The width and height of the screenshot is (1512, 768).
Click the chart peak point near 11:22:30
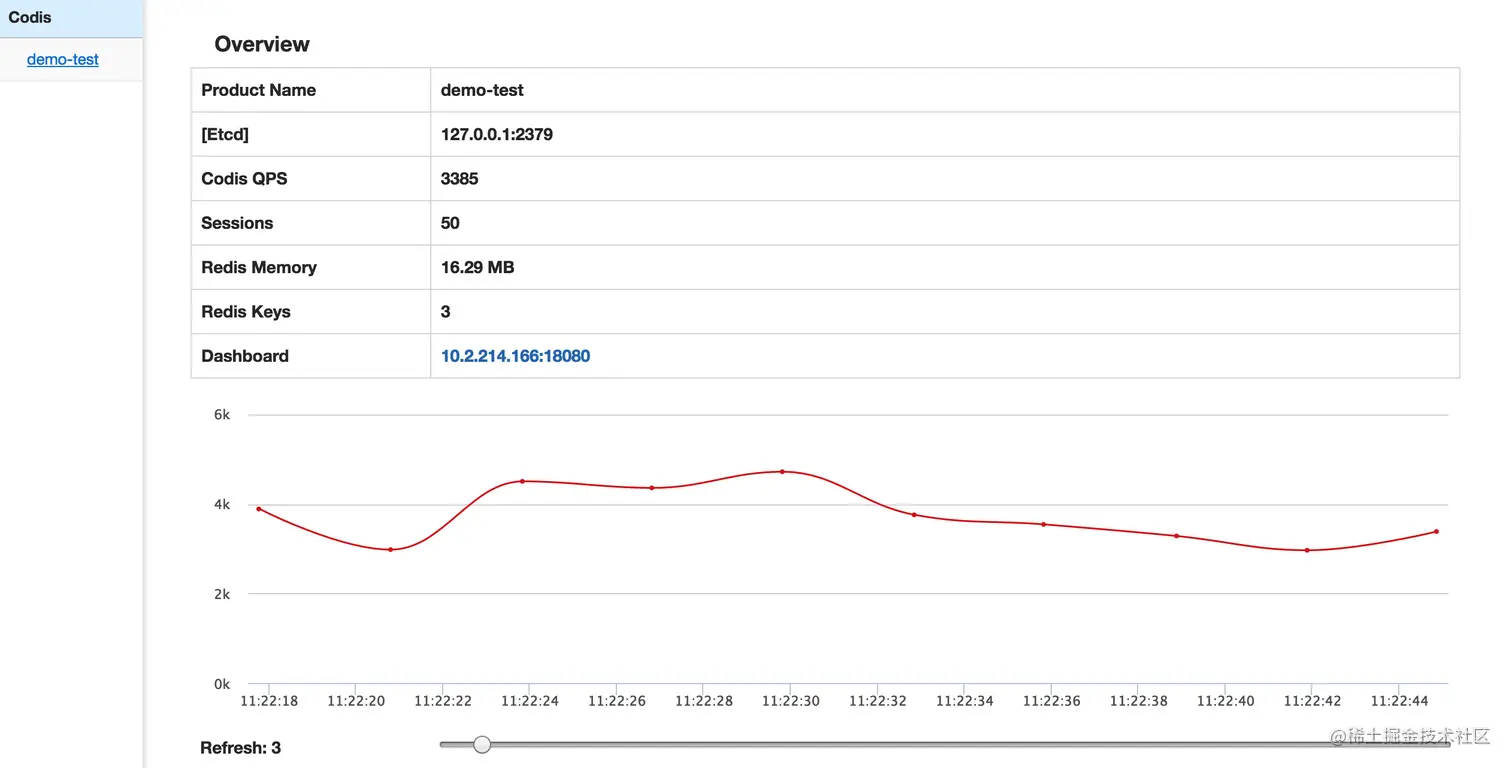coord(782,471)
